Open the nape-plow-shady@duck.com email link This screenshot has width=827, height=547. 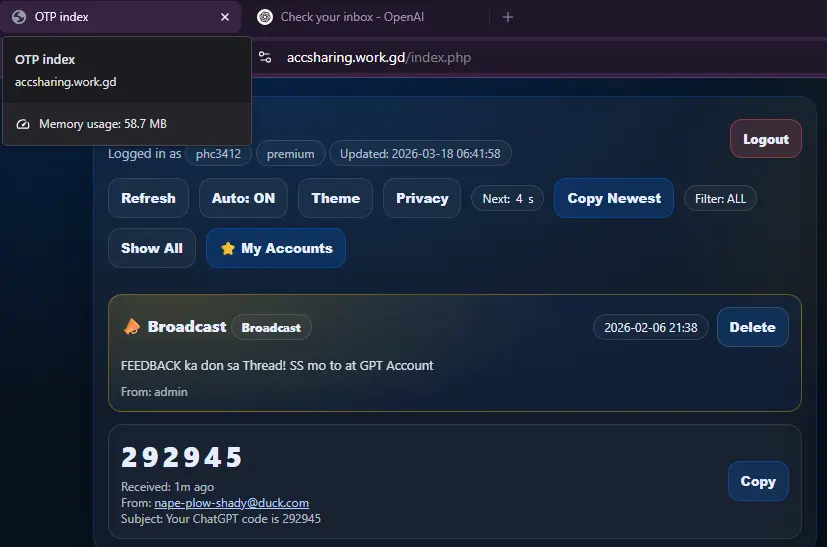pos(232,503)
